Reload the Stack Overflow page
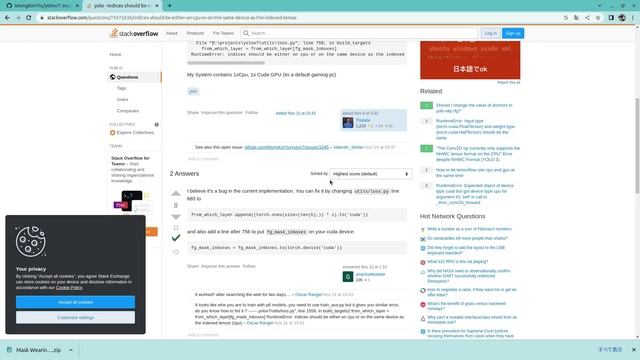This screenshot has height=360, width=640. pyautogui.click(x=29, y=18)
